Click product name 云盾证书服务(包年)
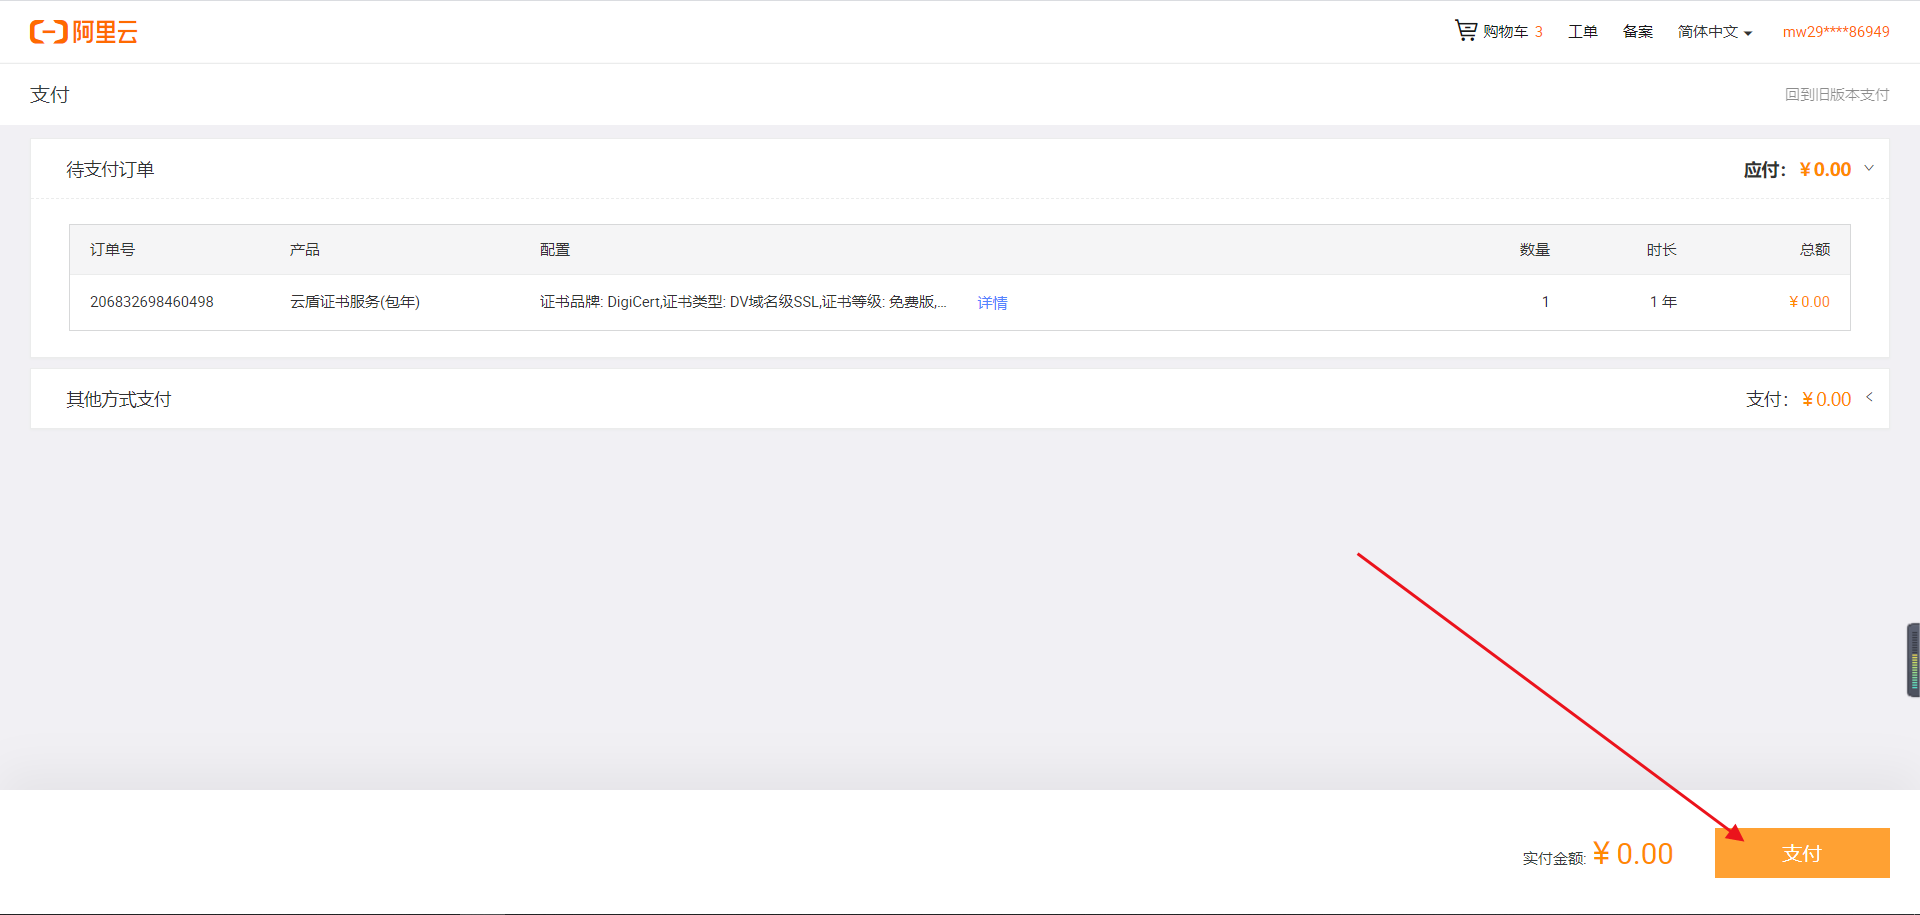 pos(355,302)
